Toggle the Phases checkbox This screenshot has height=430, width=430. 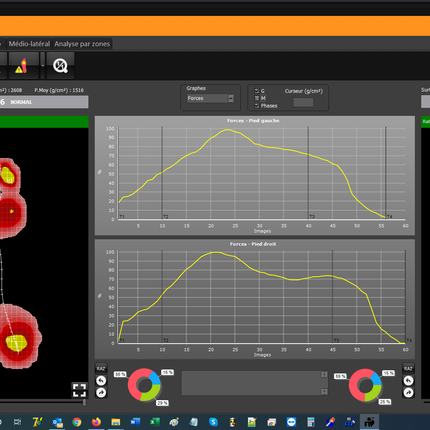tap(257, 106)
